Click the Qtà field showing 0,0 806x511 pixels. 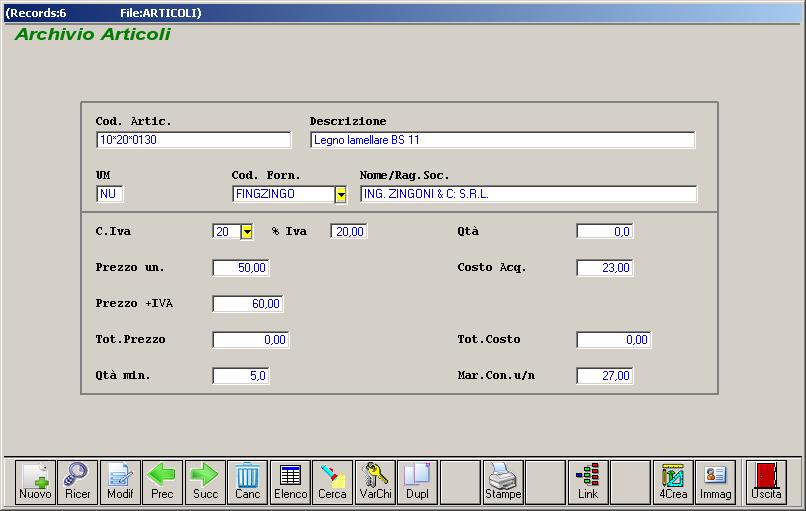(604, 232)
